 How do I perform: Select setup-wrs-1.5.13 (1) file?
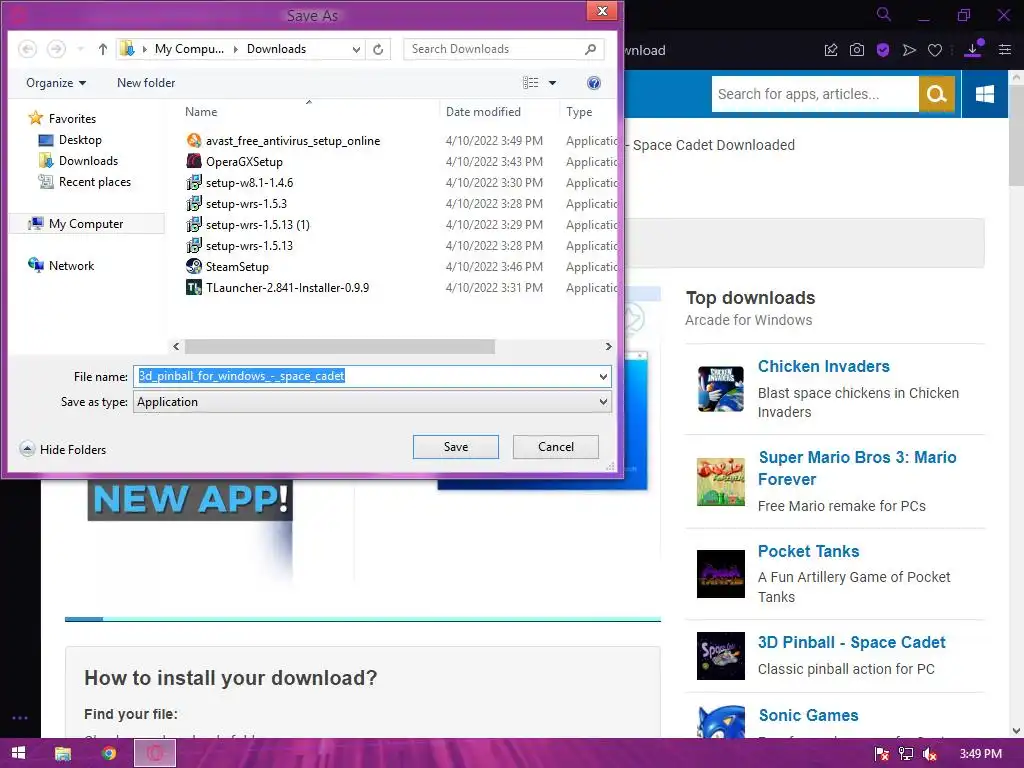257,225
